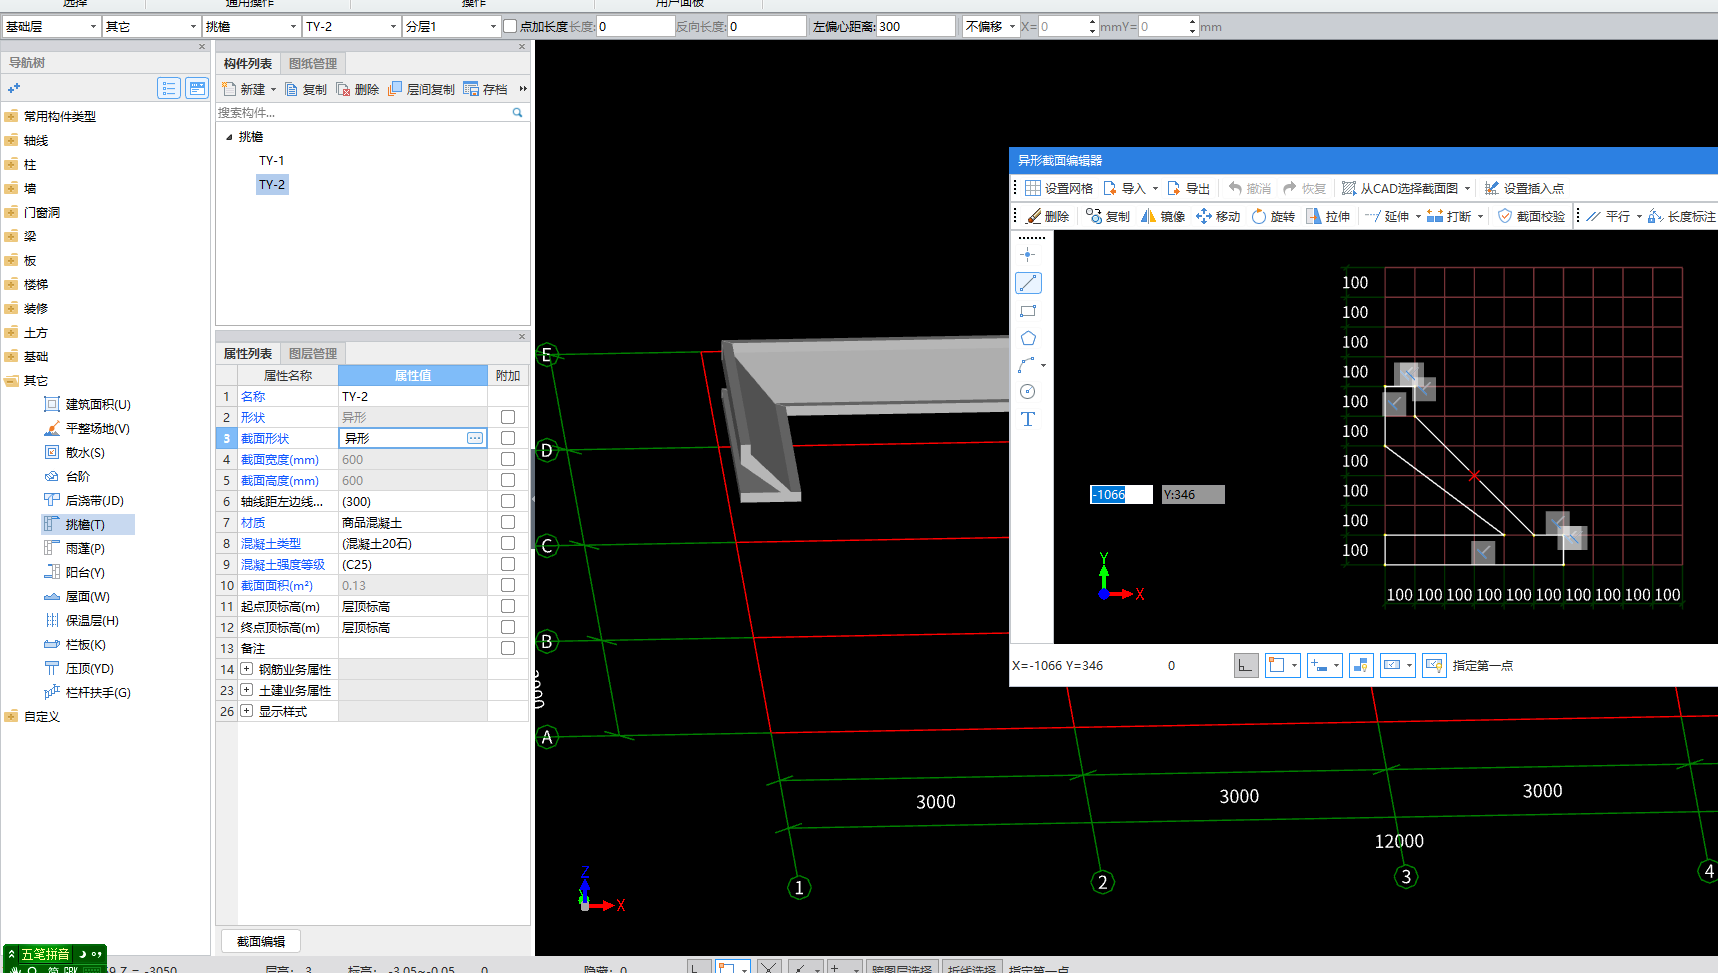Toggle 附加 checkbox for 起点顶标高 row

click(x=508, y=606)
